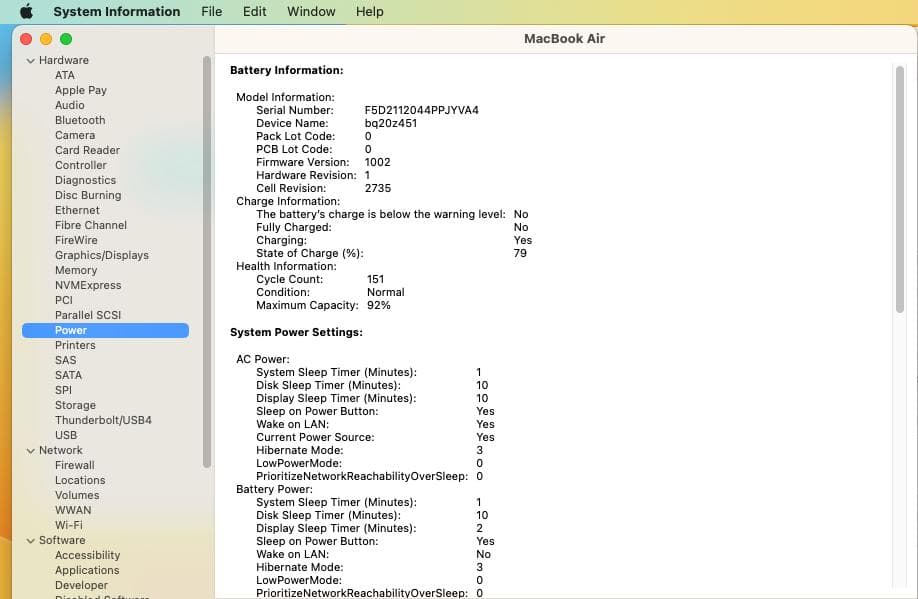
Task: Open the Apple menu
Action: [25, 11]
